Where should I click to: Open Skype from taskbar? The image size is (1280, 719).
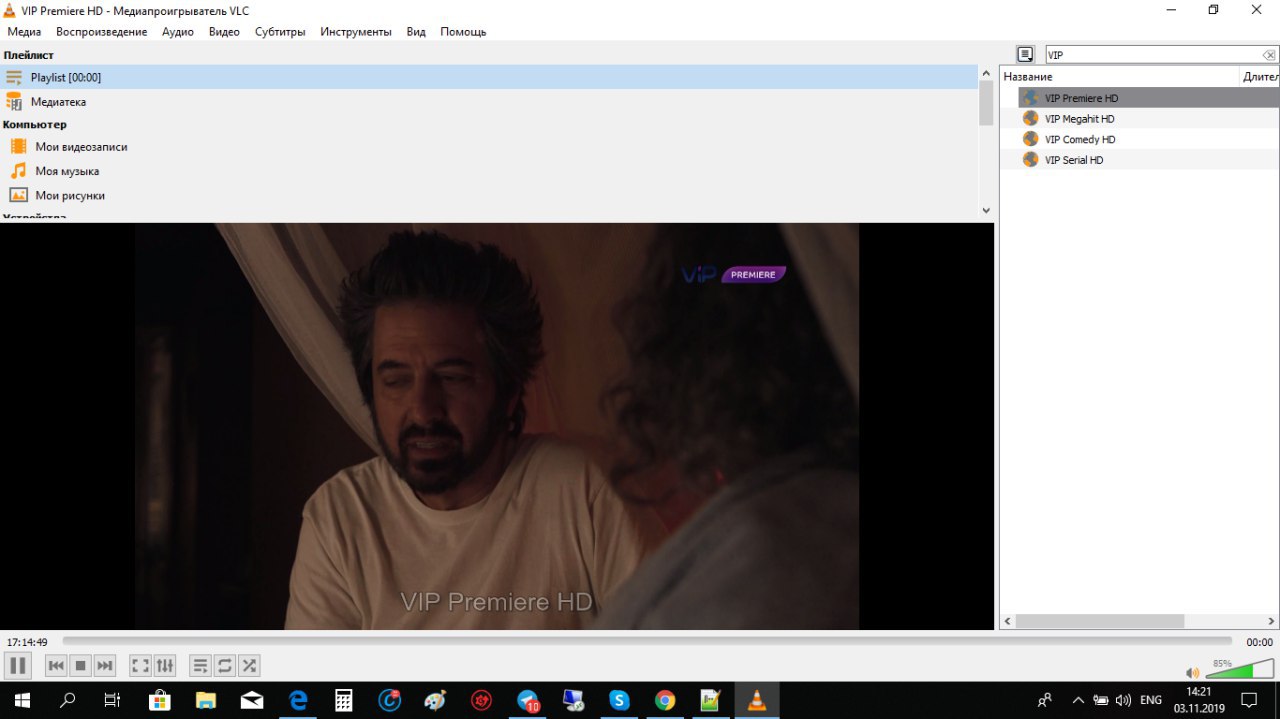click(x=619, y=700)
